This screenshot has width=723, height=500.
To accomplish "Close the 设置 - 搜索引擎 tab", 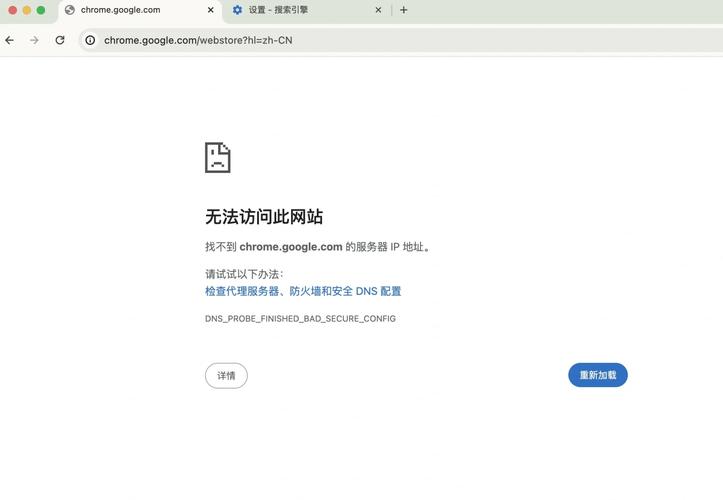I will [378, 10].
